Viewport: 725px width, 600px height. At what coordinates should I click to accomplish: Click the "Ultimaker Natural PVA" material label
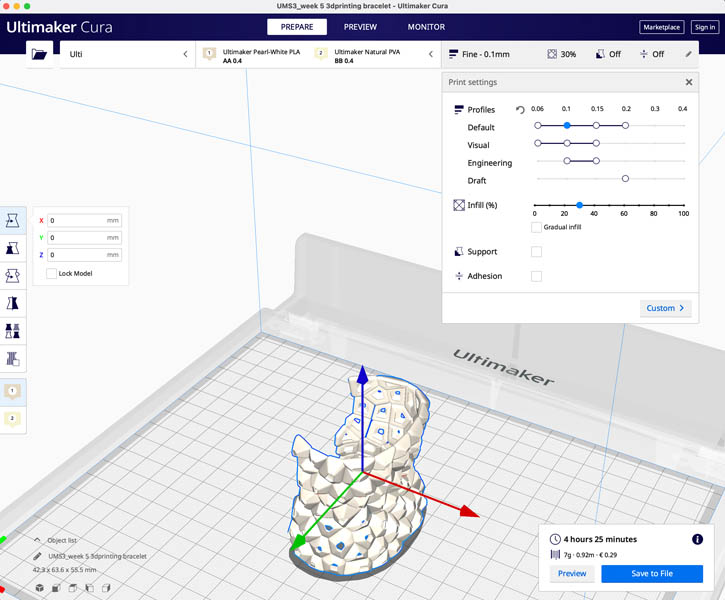pos(367,52)
